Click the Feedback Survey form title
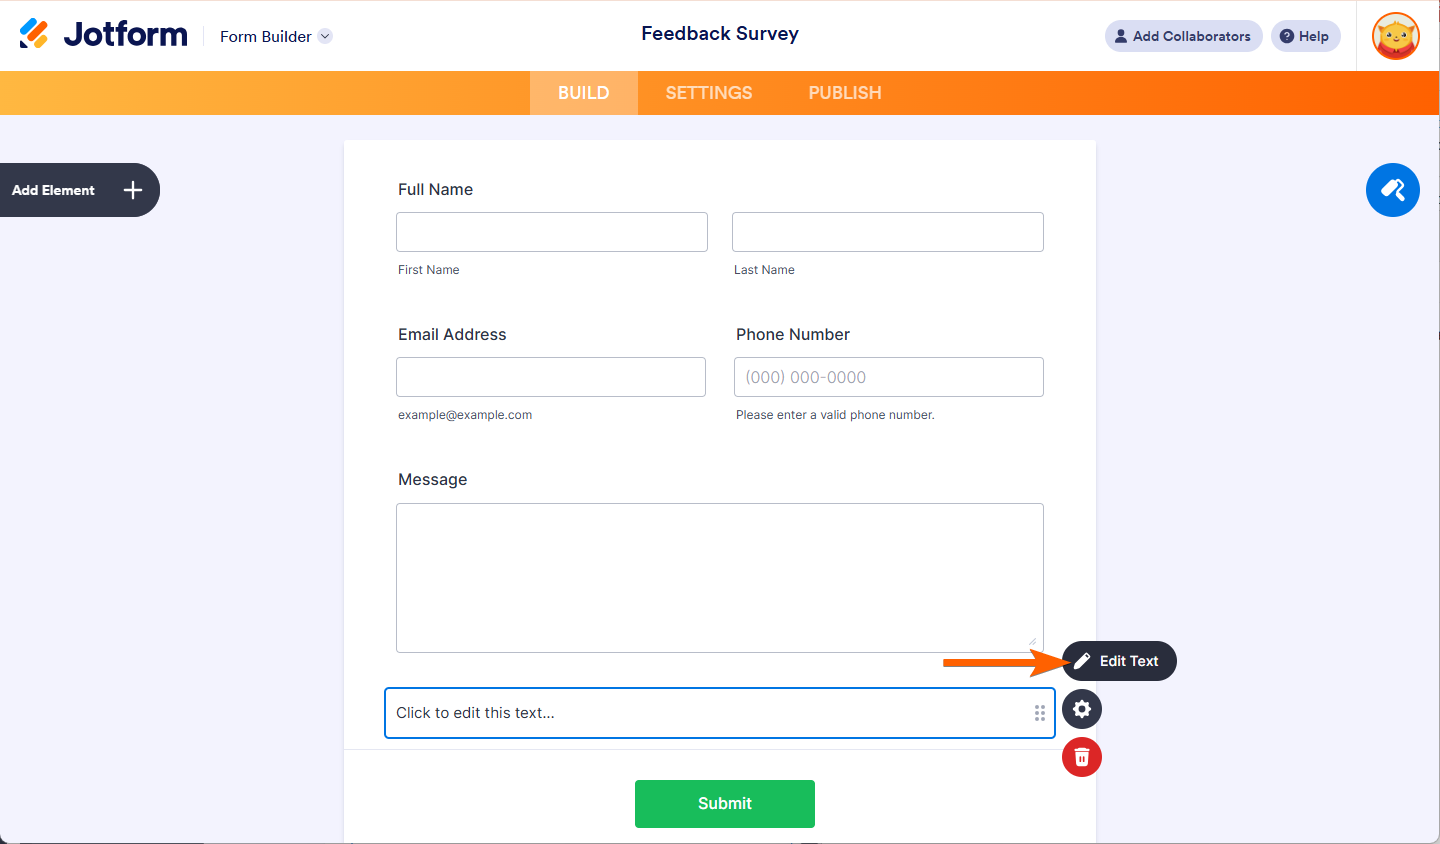This screenshot has height=844, width=1440. click(720, 34)
